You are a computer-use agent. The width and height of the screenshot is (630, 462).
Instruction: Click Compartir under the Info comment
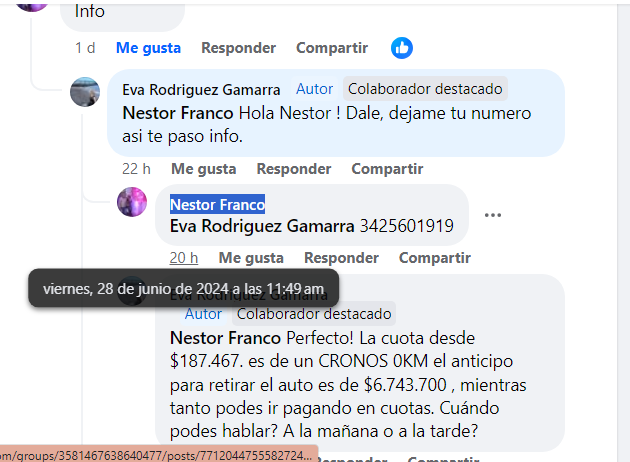pos(332,48)
